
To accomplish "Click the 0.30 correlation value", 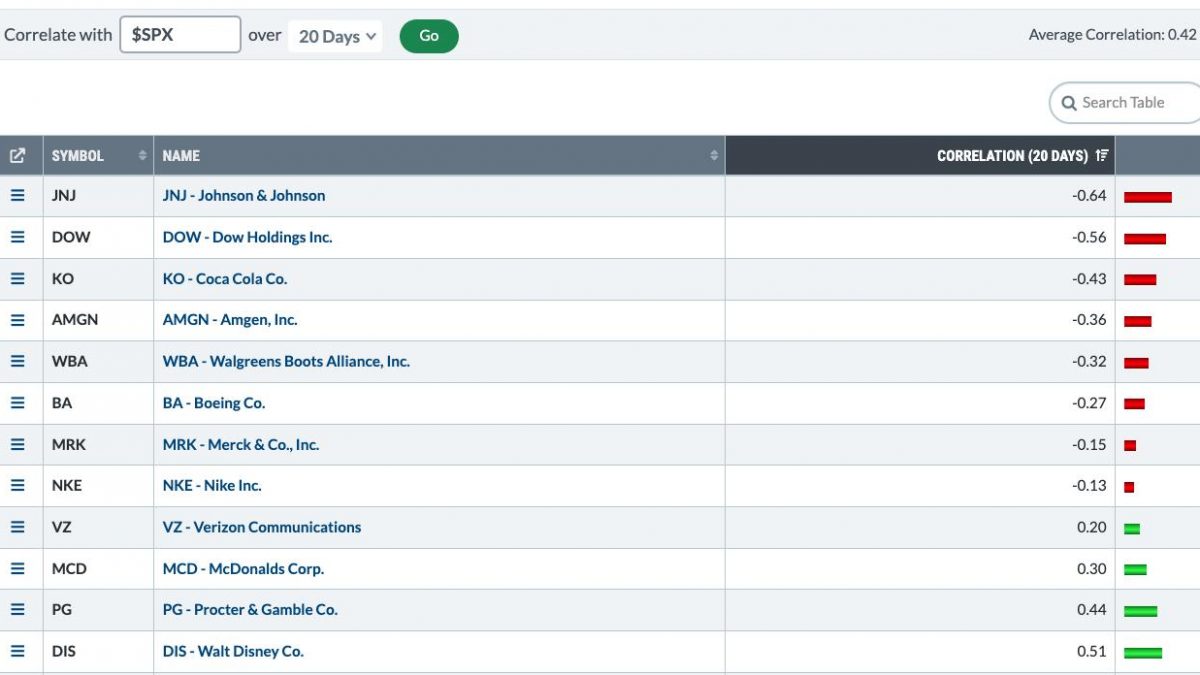I will (1092, 568).
